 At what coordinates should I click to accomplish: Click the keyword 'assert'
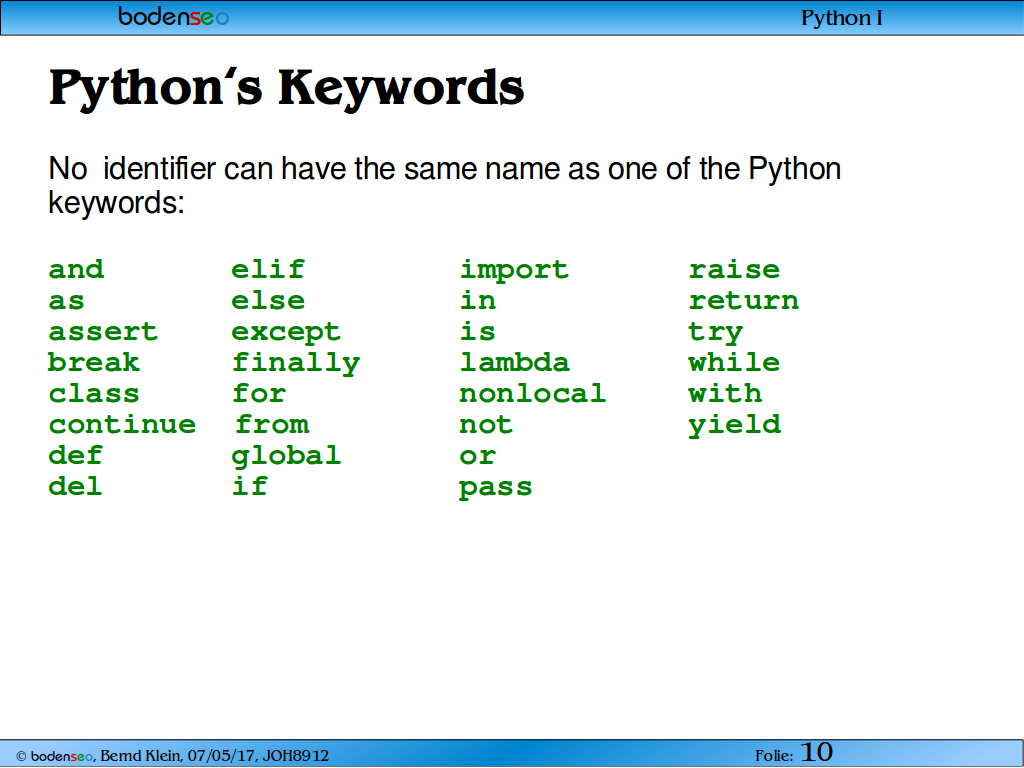[x=103, y=332]
